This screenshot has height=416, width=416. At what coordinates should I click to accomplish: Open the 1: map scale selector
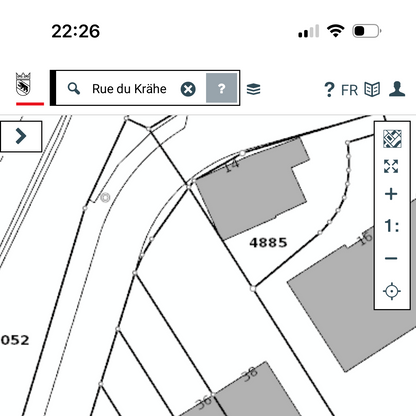point(391,226)
